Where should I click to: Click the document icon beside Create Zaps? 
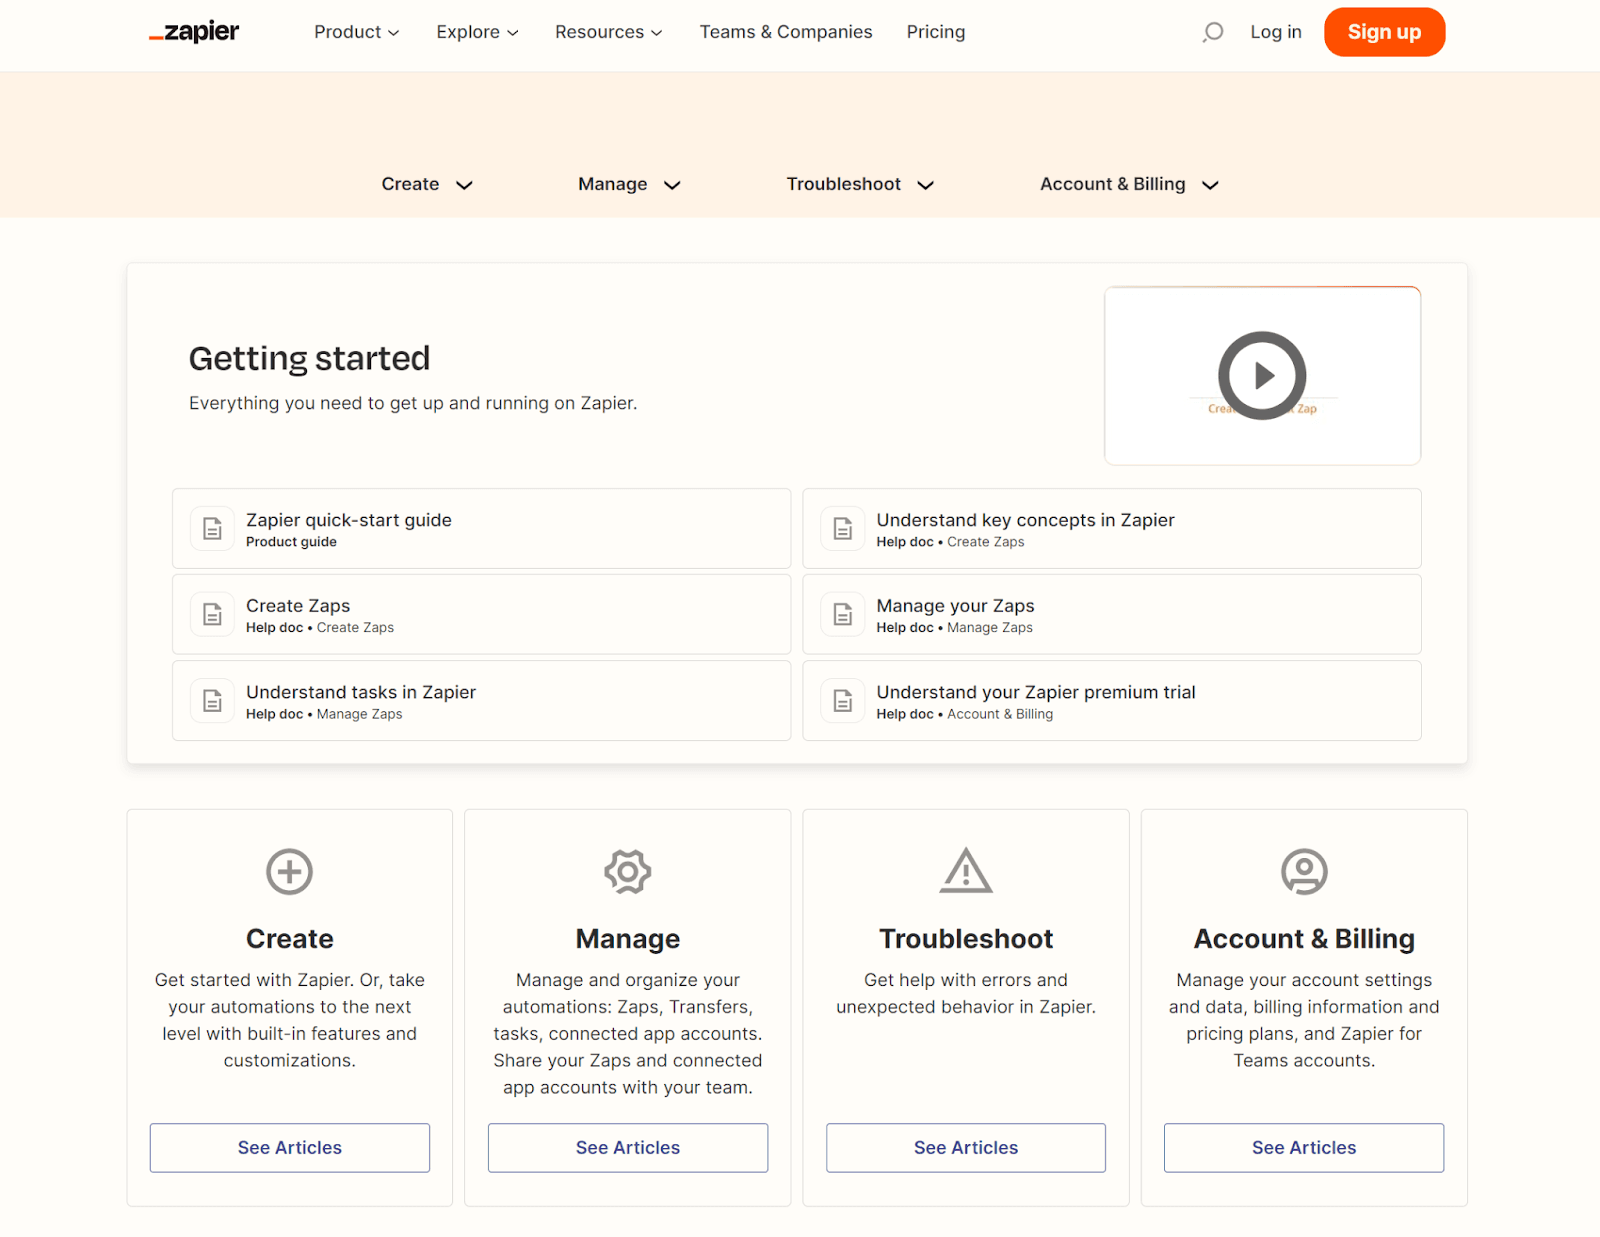pos(212,614)
